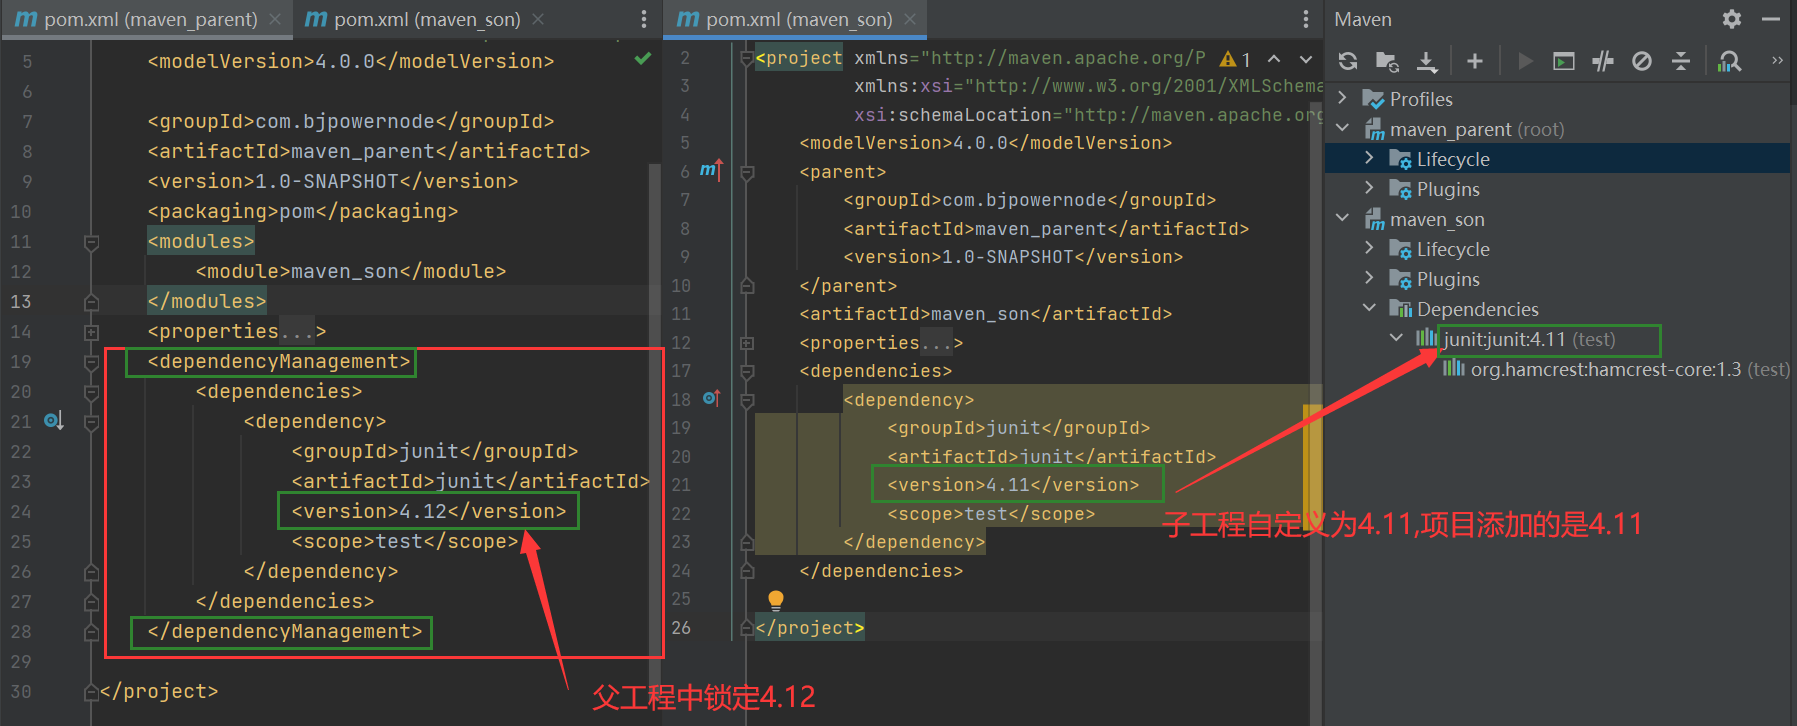The width and height of the screenshot is (1797, 726).
Task: Close left pane maven_son pom.xml tab
Action: pyautogui.click(x=538, y=19)
